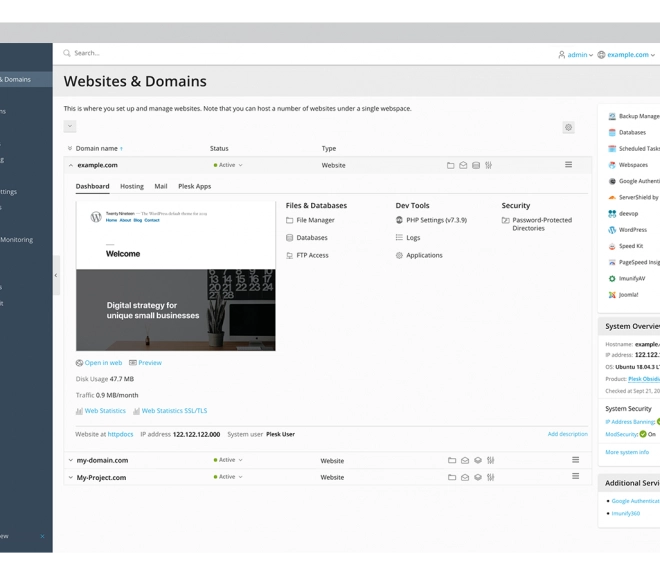The height and width of the screenshot is (577, 660).
Task: Open ServerShield from right panel
Action: (x=633, y=197)
